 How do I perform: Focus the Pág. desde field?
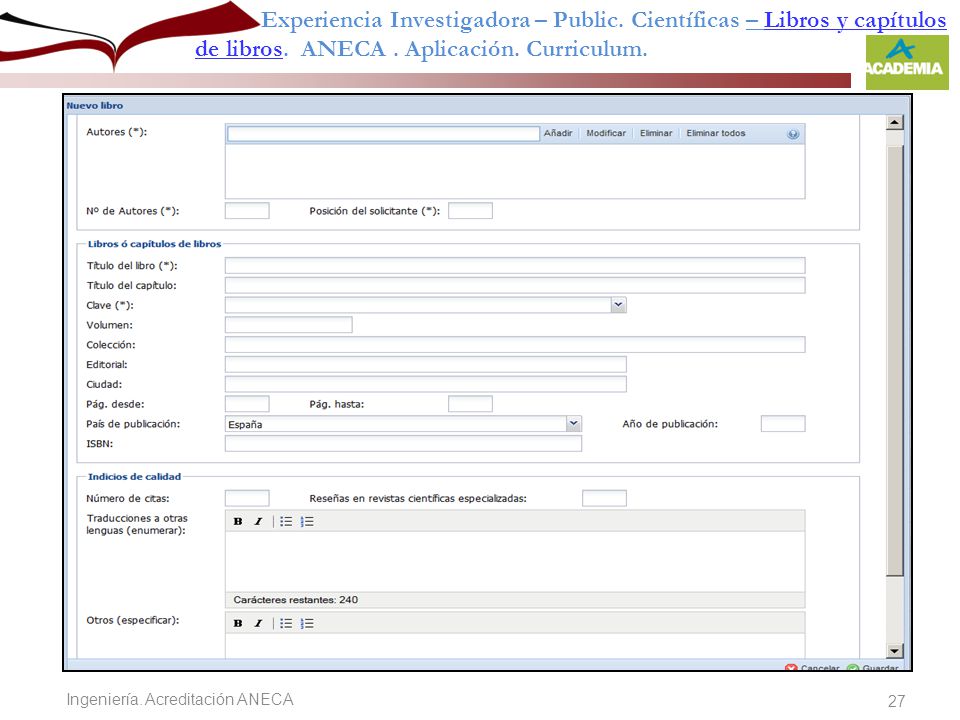click(247, 404)
